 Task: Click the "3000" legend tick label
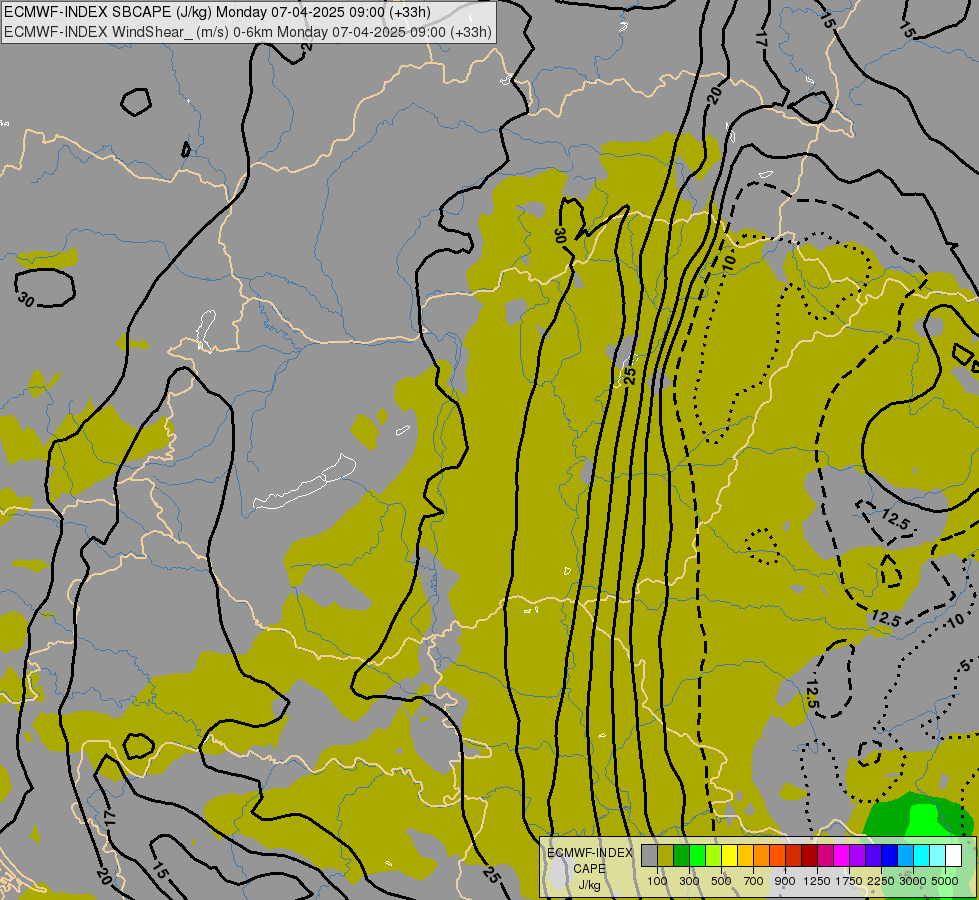pyautogui.click(x=913, y=881)
